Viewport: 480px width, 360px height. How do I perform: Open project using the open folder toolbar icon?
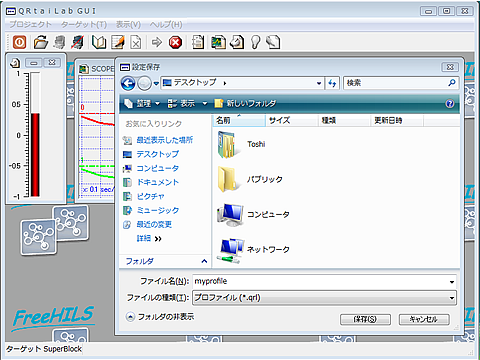click(41, 42)
